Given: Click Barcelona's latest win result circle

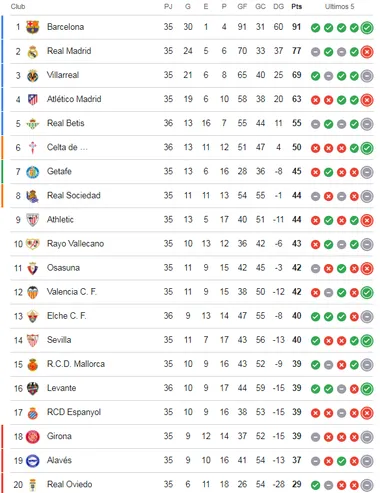Looking at the screenshot, I should click(x=367, y=28).
